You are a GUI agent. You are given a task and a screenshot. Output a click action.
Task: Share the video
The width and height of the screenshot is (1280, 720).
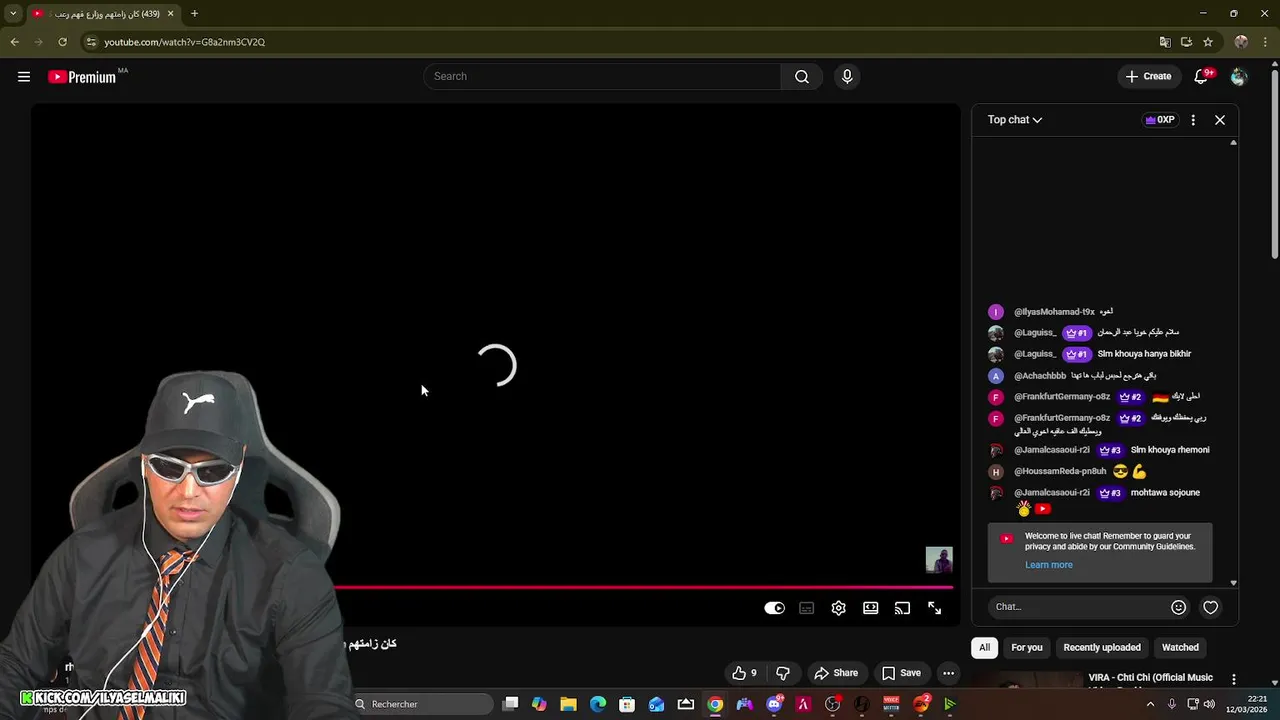tap(836, 673)
